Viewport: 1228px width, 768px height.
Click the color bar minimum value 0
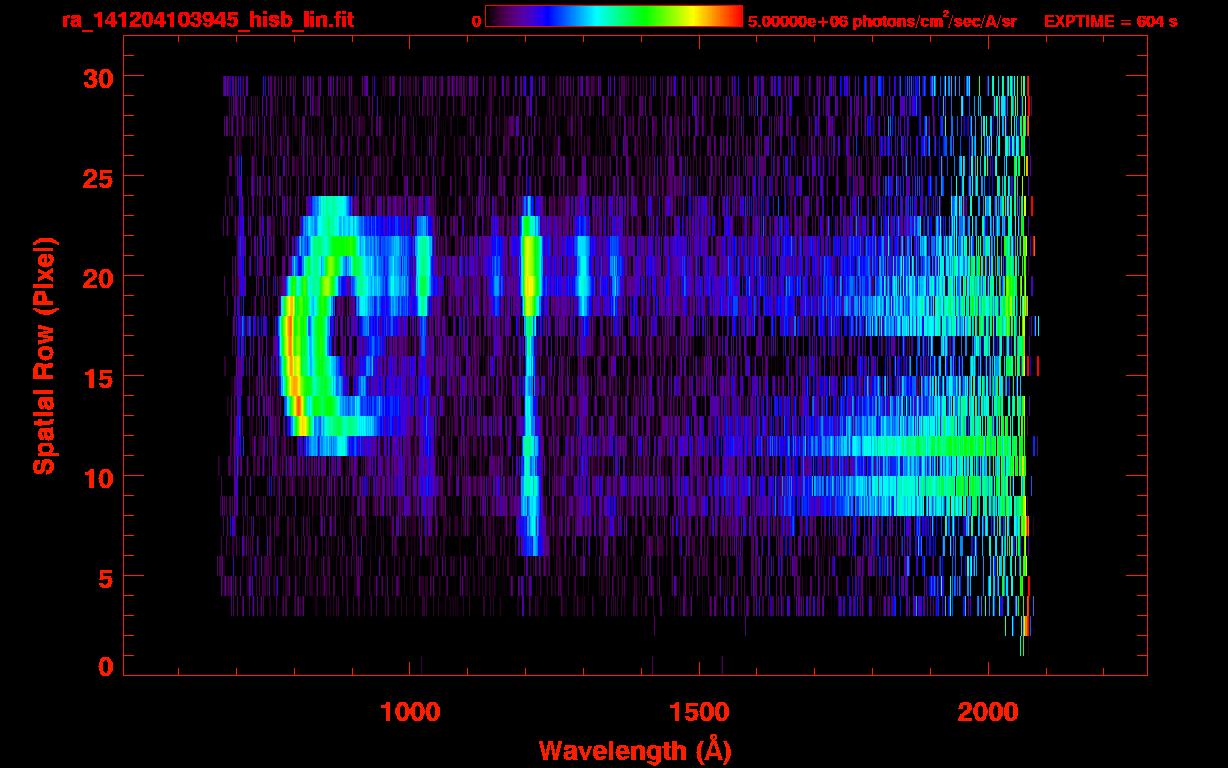pos(476,22)
